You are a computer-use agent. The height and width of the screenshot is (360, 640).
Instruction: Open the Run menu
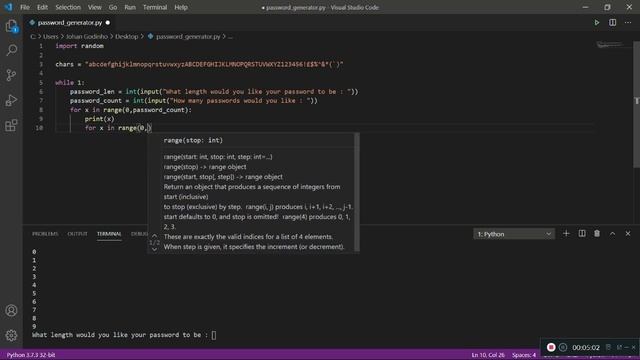click(x=130, y=7)
